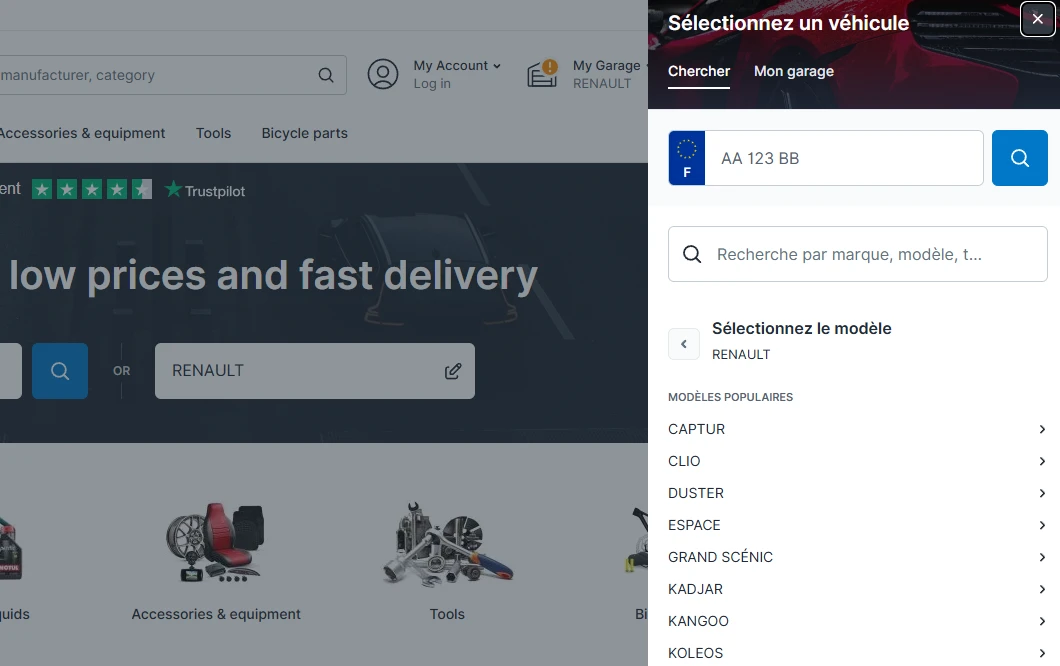Image resolution: width=1060 pixels, height=666 pixels.
Task: Select the CAPTUR model
Action: [x=857, y=429]
